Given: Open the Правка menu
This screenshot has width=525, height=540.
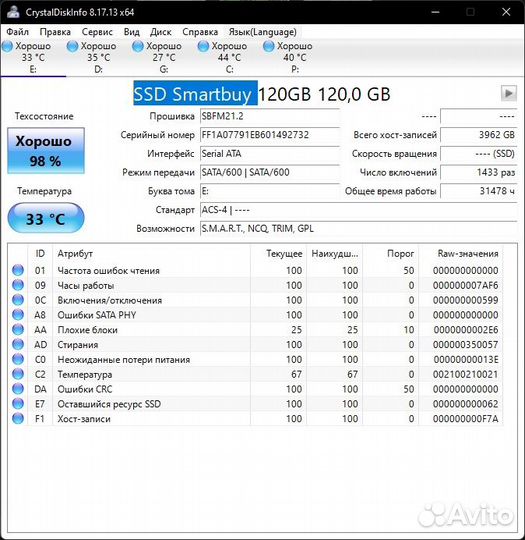Looking at the screenshot, I should tap(55, 32).
